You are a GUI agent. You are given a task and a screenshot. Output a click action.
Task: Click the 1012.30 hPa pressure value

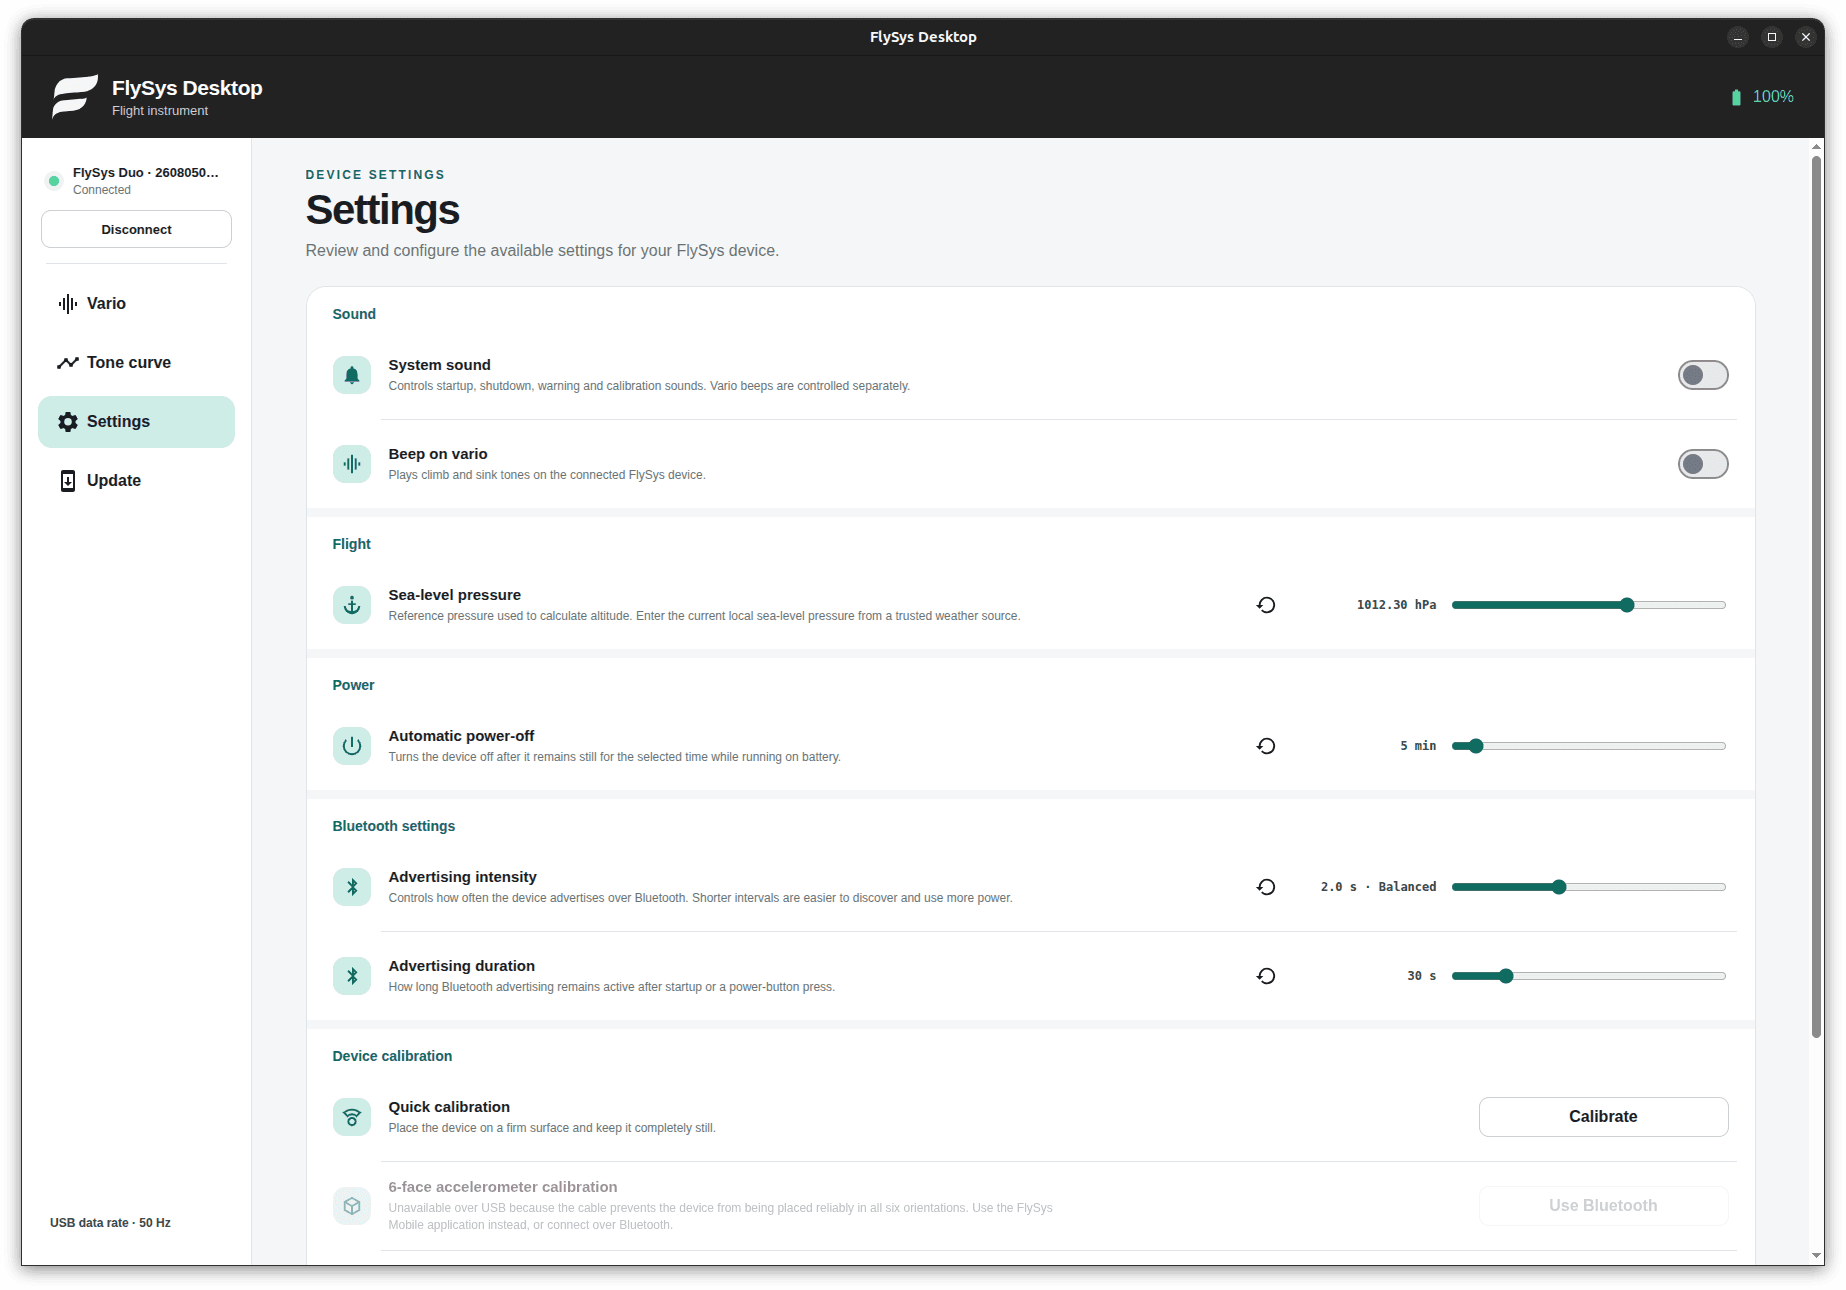coord(1396,605)
